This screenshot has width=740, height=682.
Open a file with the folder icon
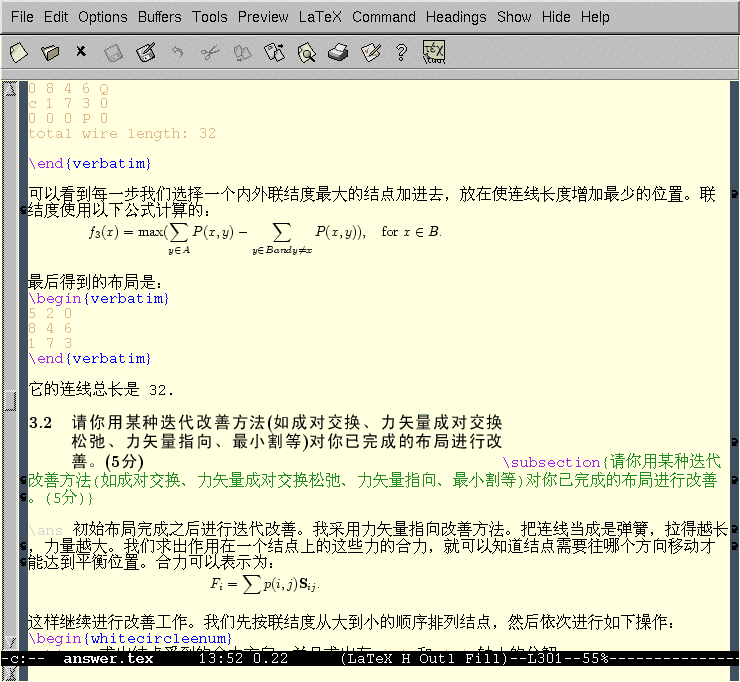point(50,51)
